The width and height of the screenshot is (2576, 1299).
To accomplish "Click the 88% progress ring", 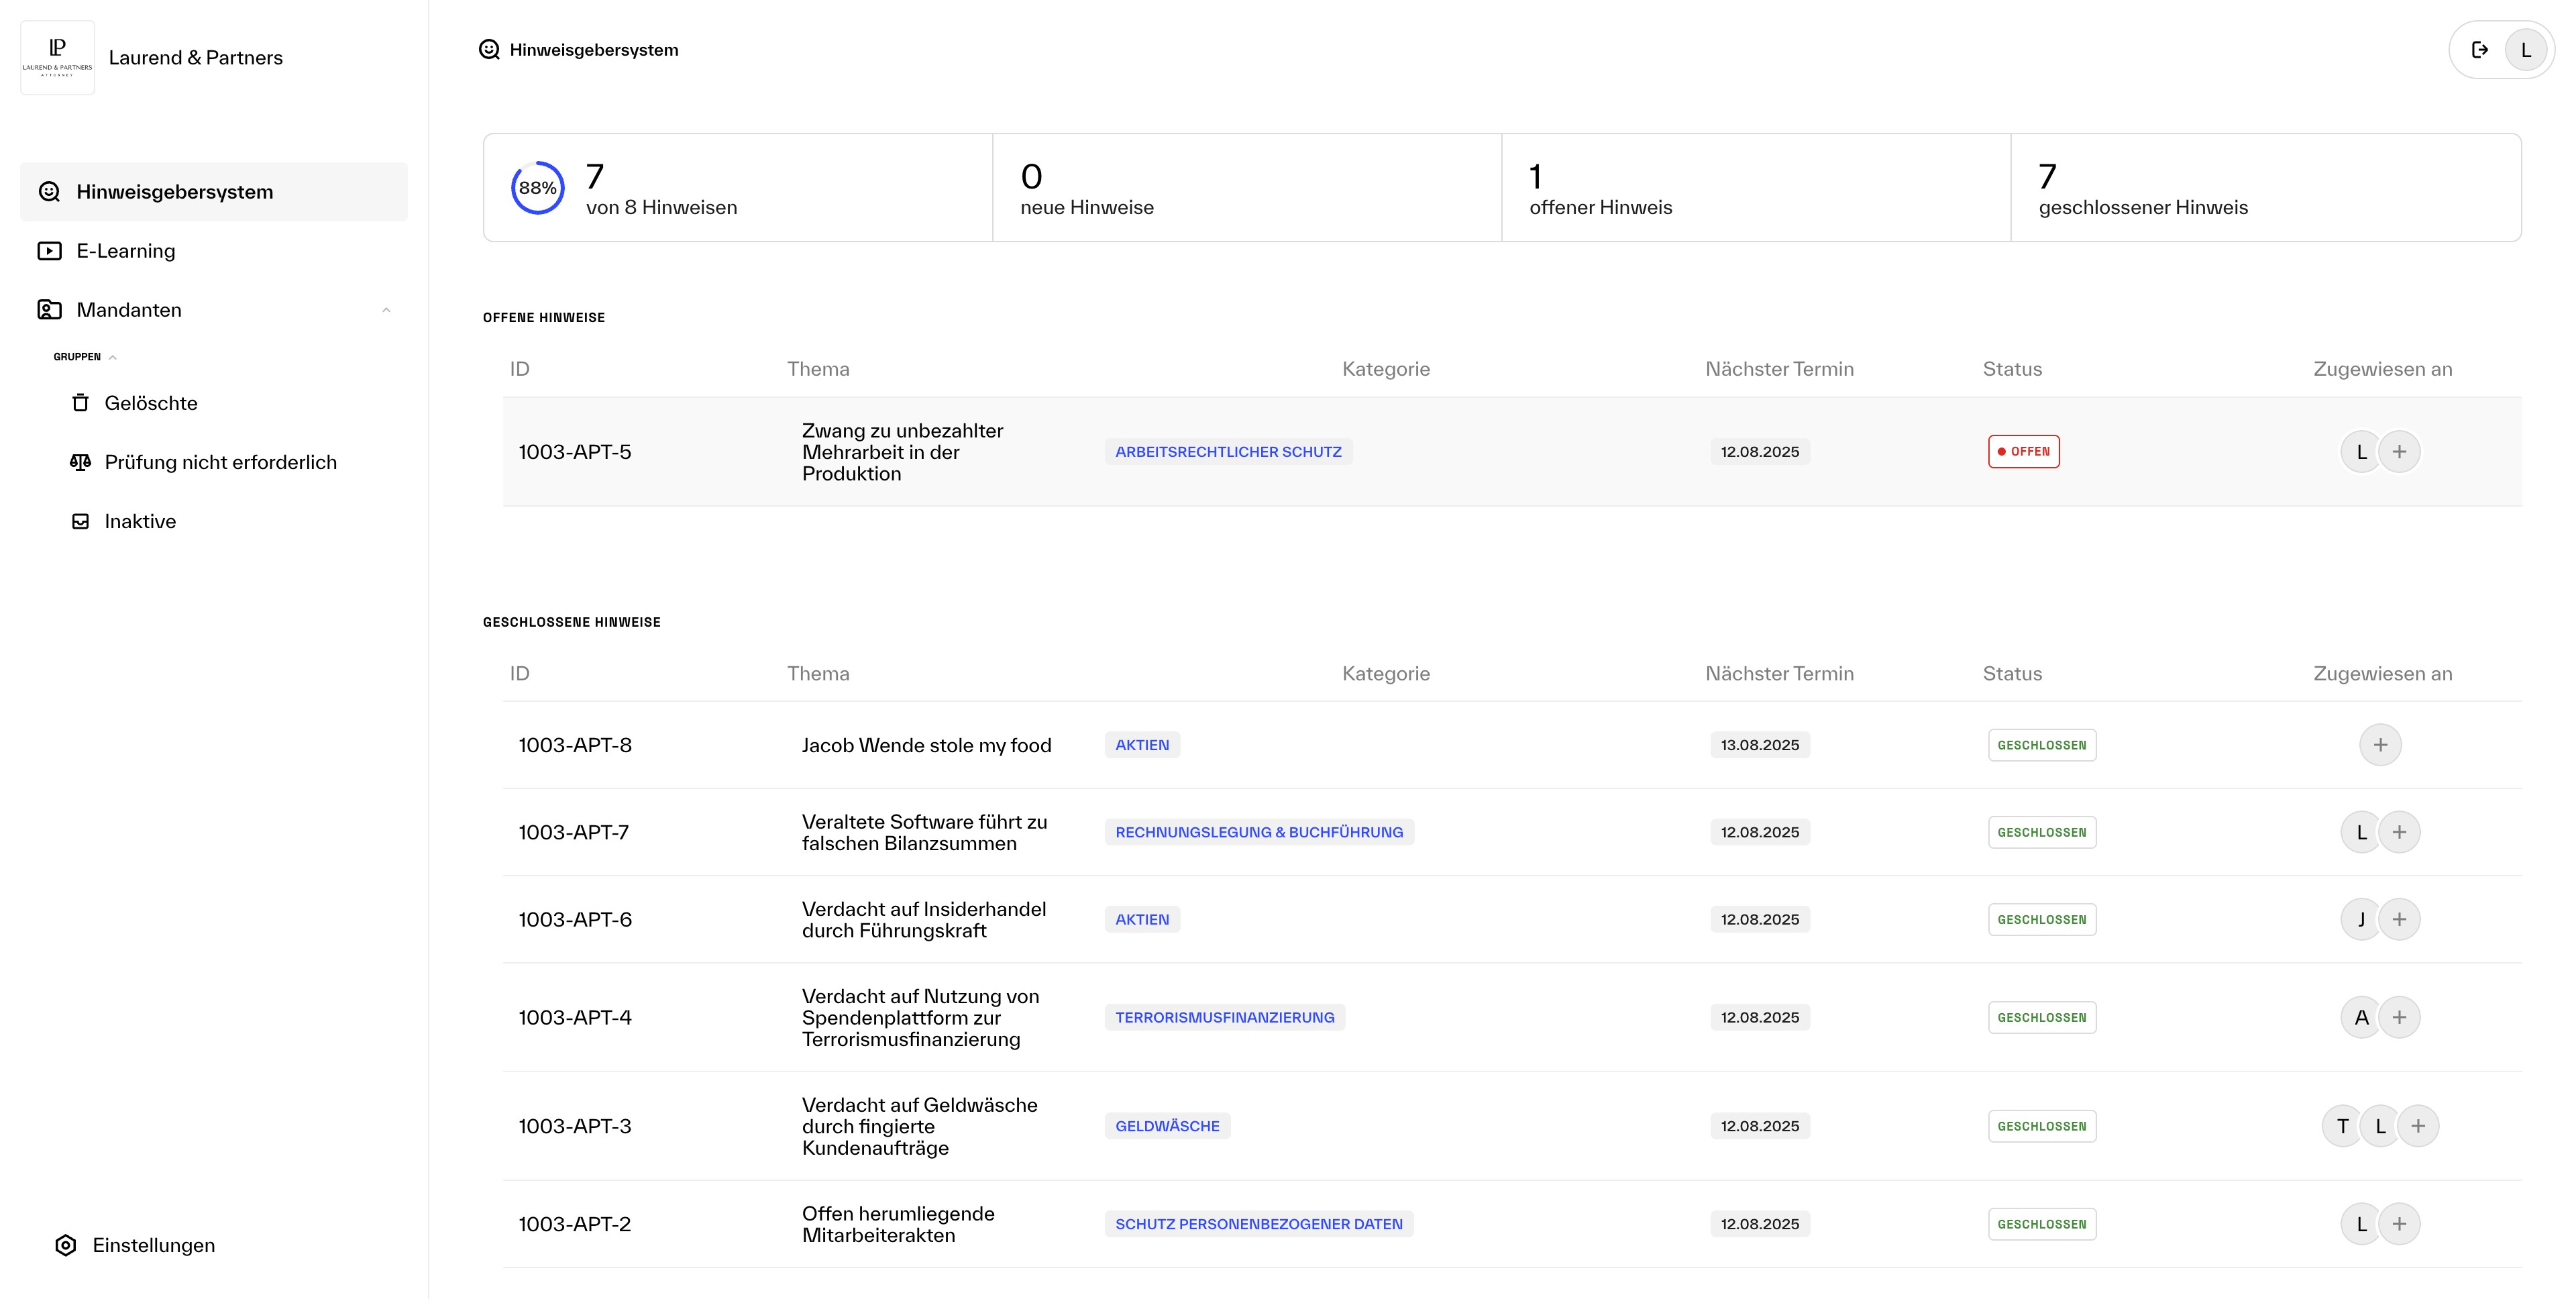I will pos(537,187).
